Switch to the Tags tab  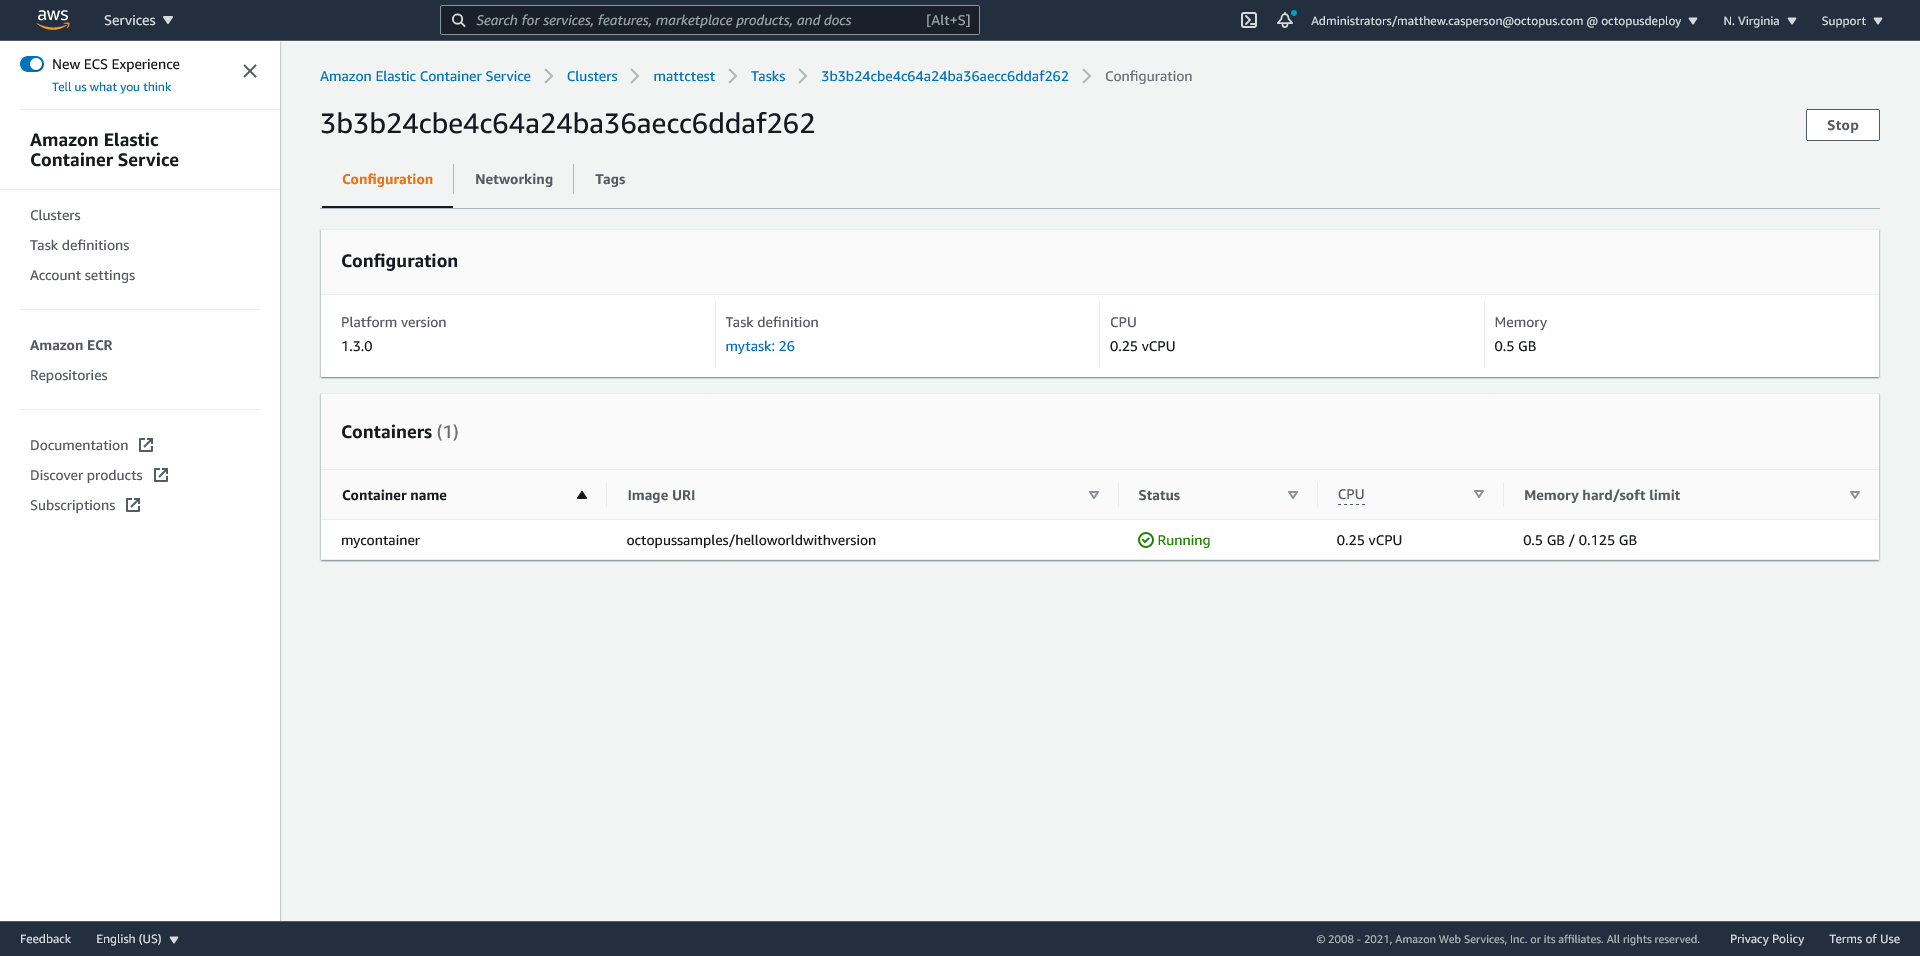coord(609,179)
